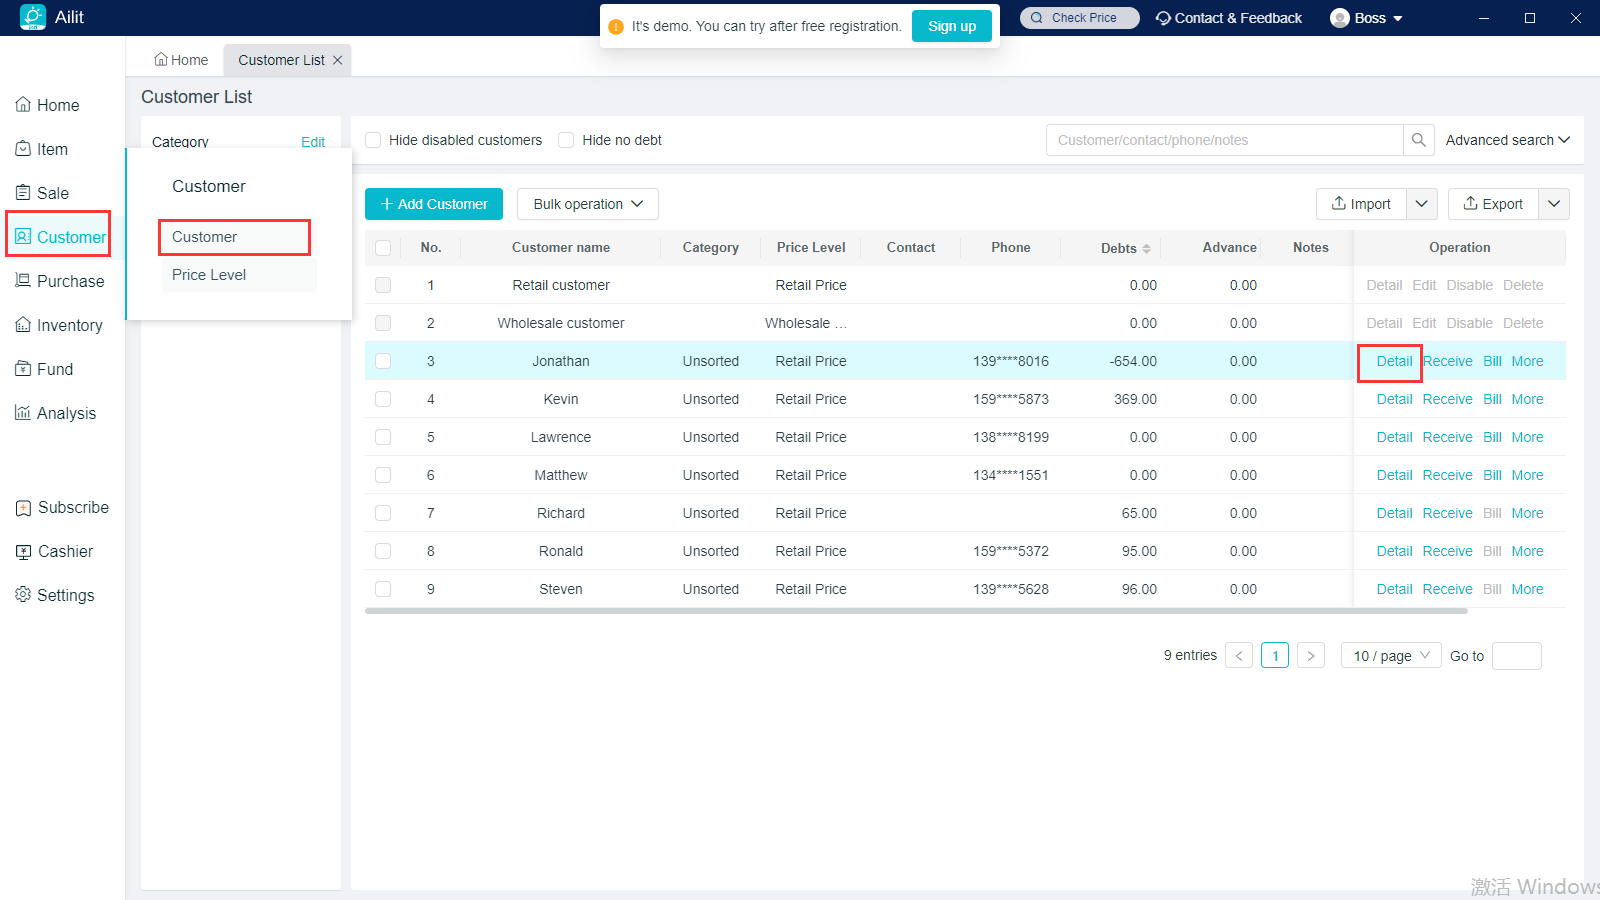This screenshot has height=900, width=1600.
Task: Close the Customer List tab
Action: click(338, 60)
